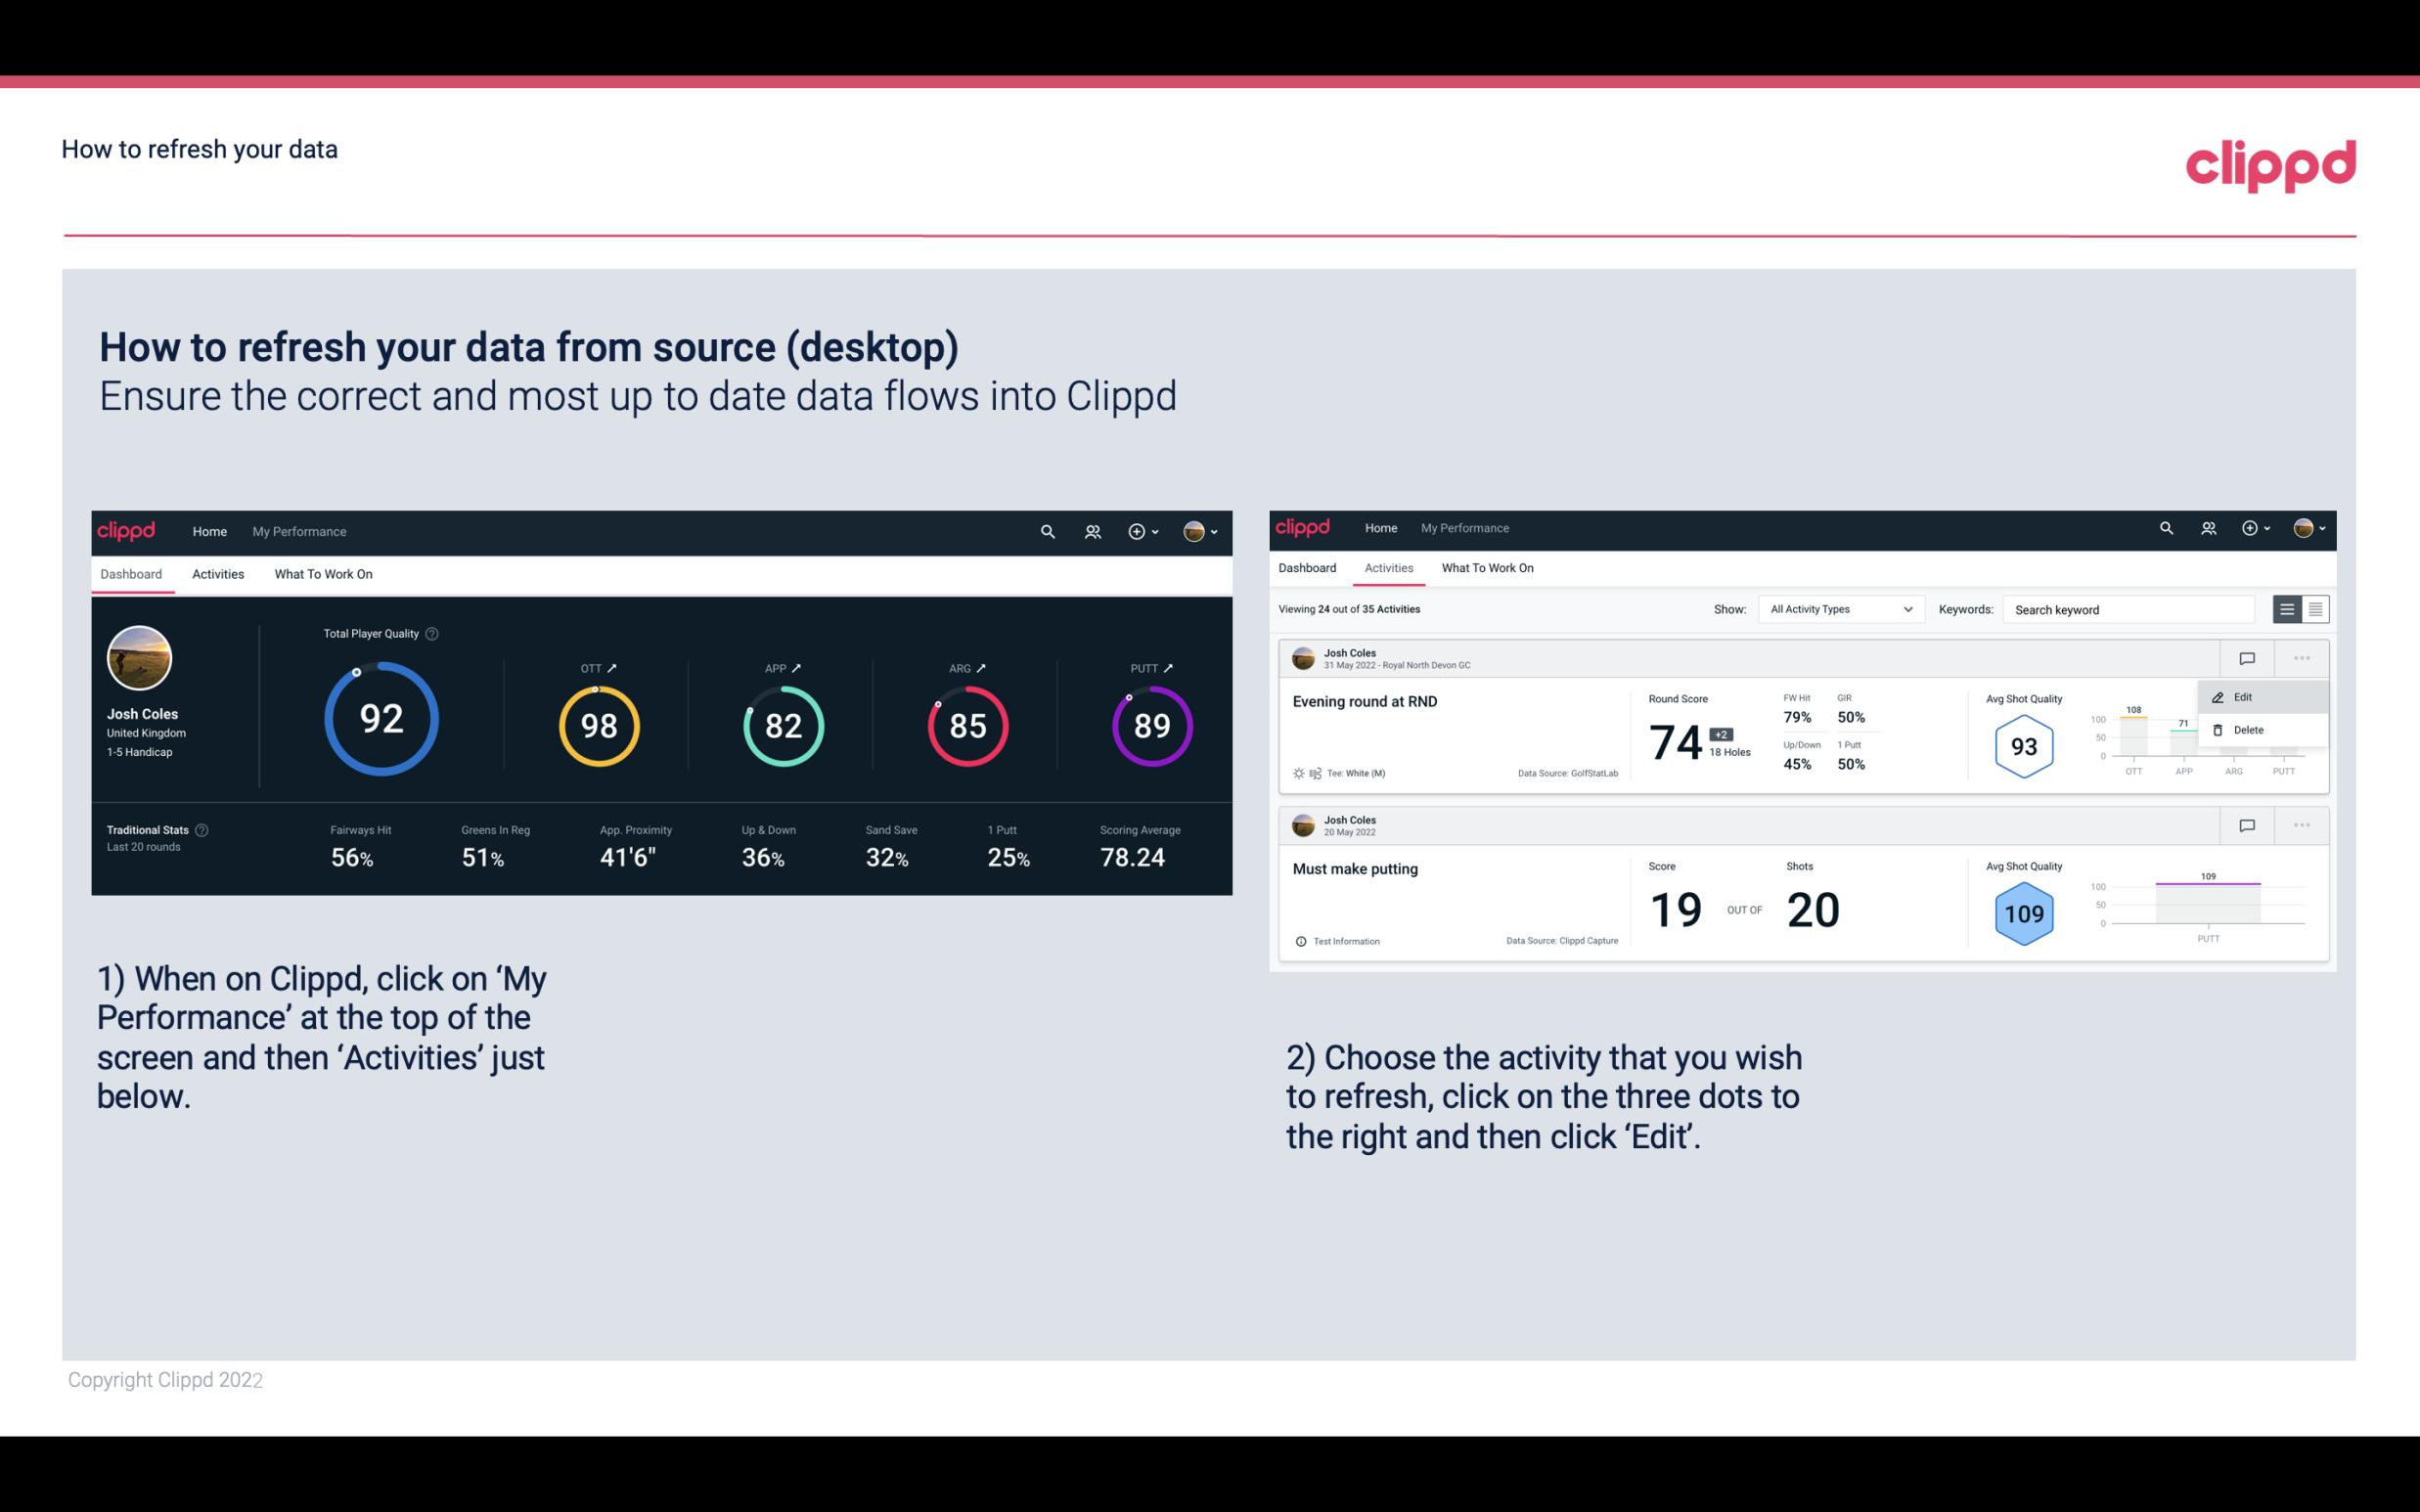Click the Clippd logo icon top right
Image resolution: width=2420 pixels, height=1512 pixels.
click(x=2272, y=165)
